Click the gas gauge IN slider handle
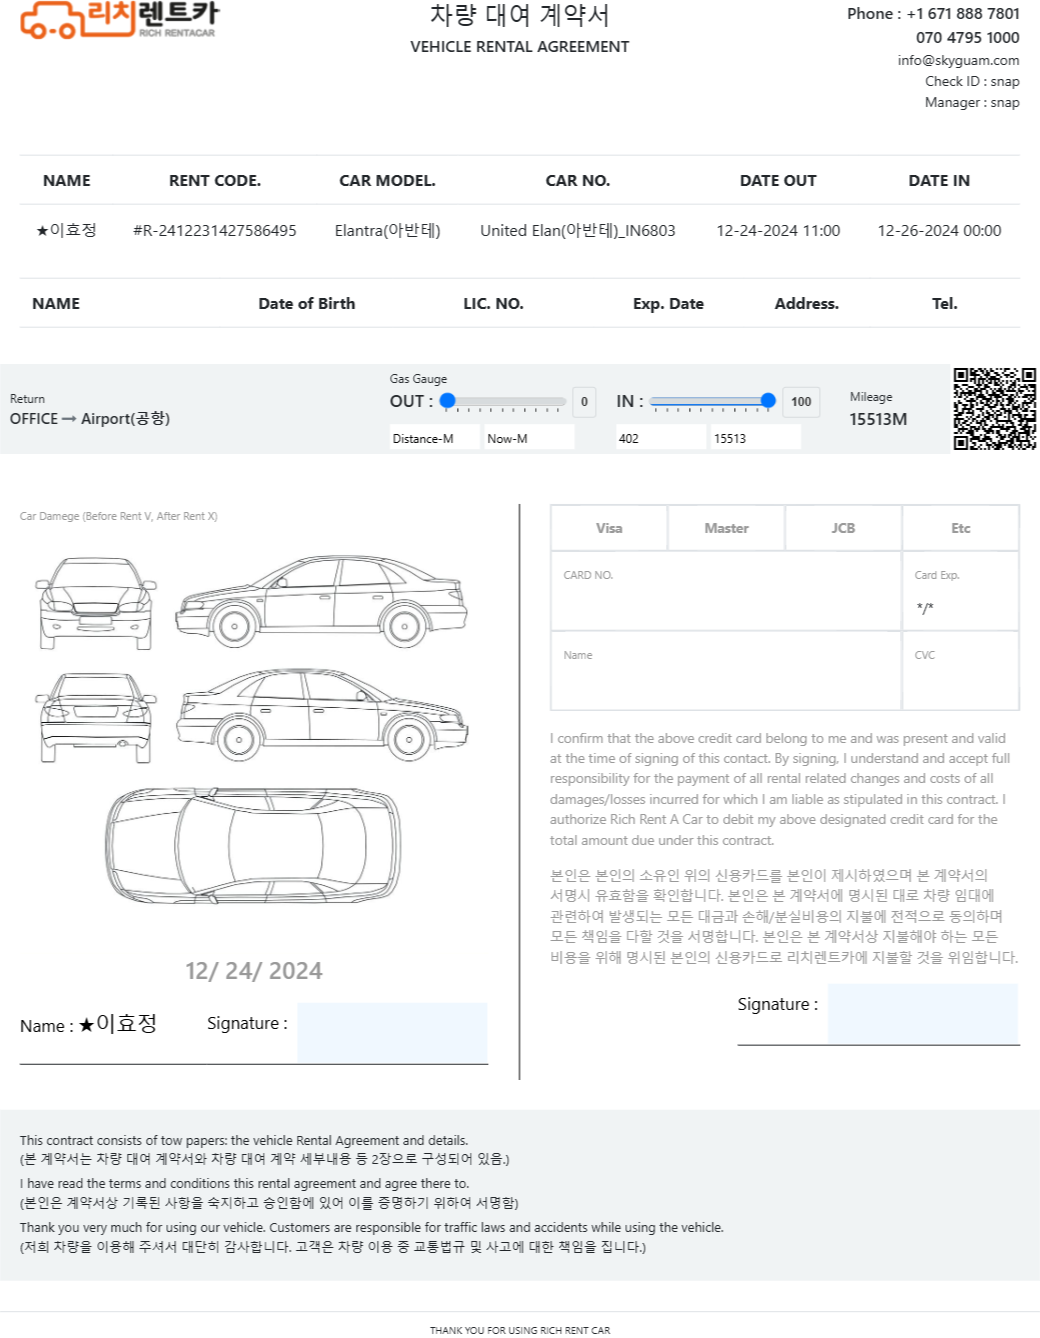Screen dimensions: 1040x1338 pos(768,401)
